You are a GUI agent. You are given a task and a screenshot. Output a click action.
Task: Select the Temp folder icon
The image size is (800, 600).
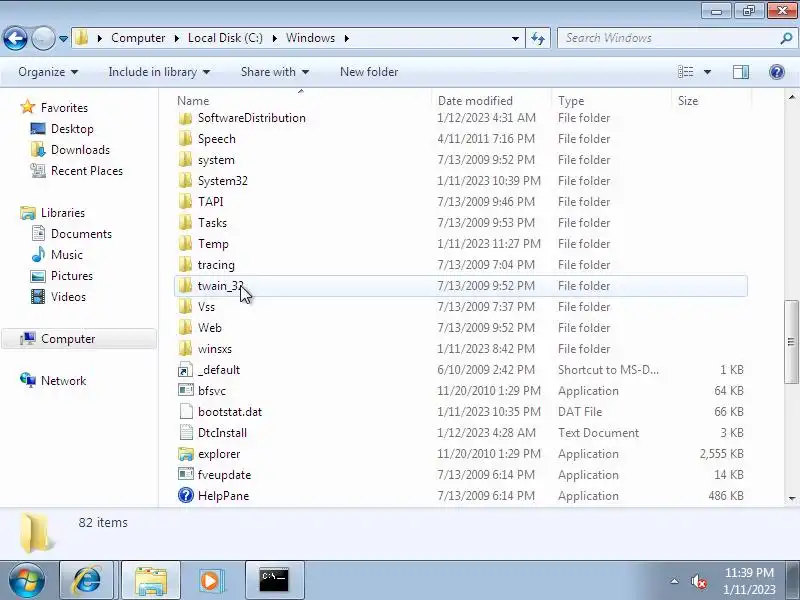point(186,244)
